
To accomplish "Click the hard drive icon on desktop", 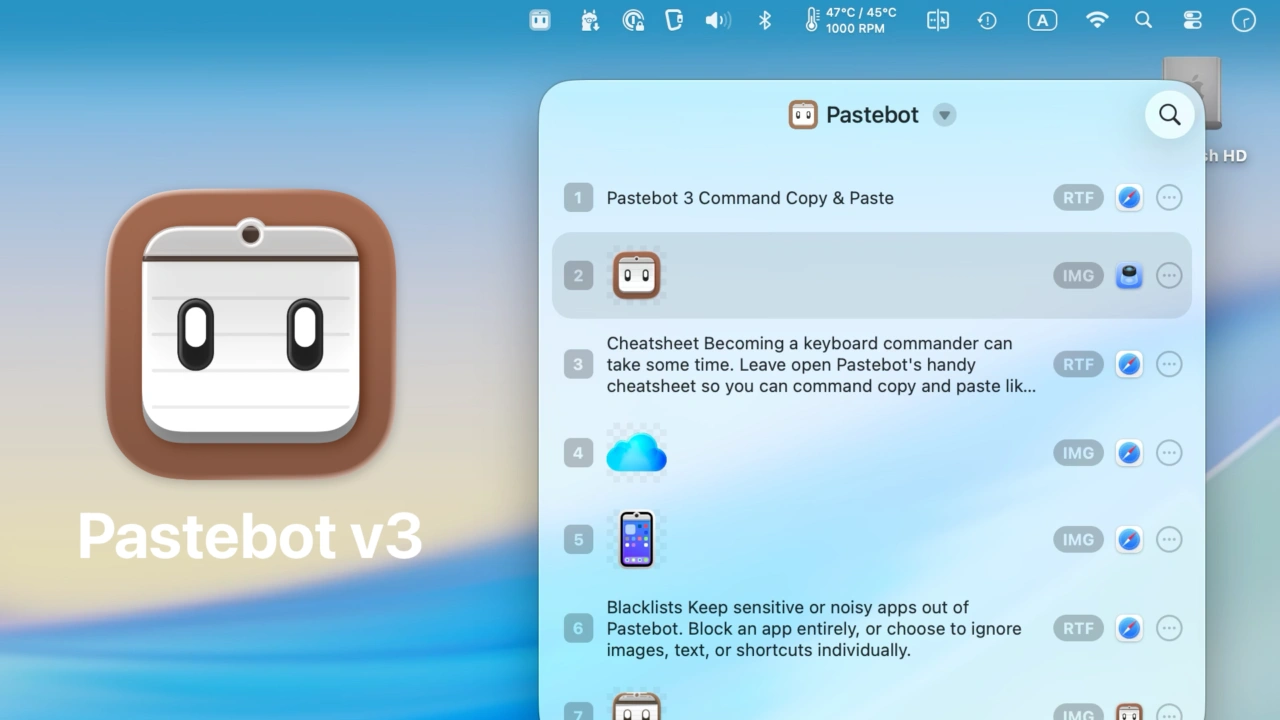I will 1192,92.
